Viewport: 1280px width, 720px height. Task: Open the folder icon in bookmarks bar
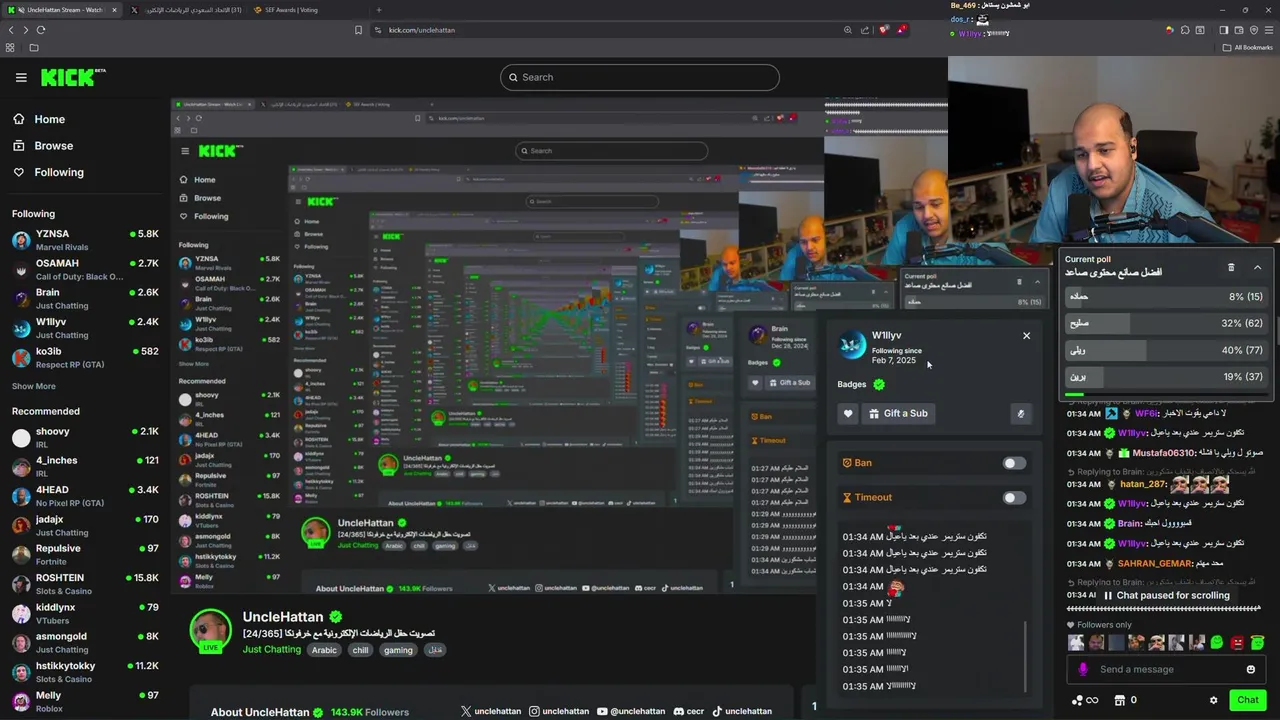(33, 47)
